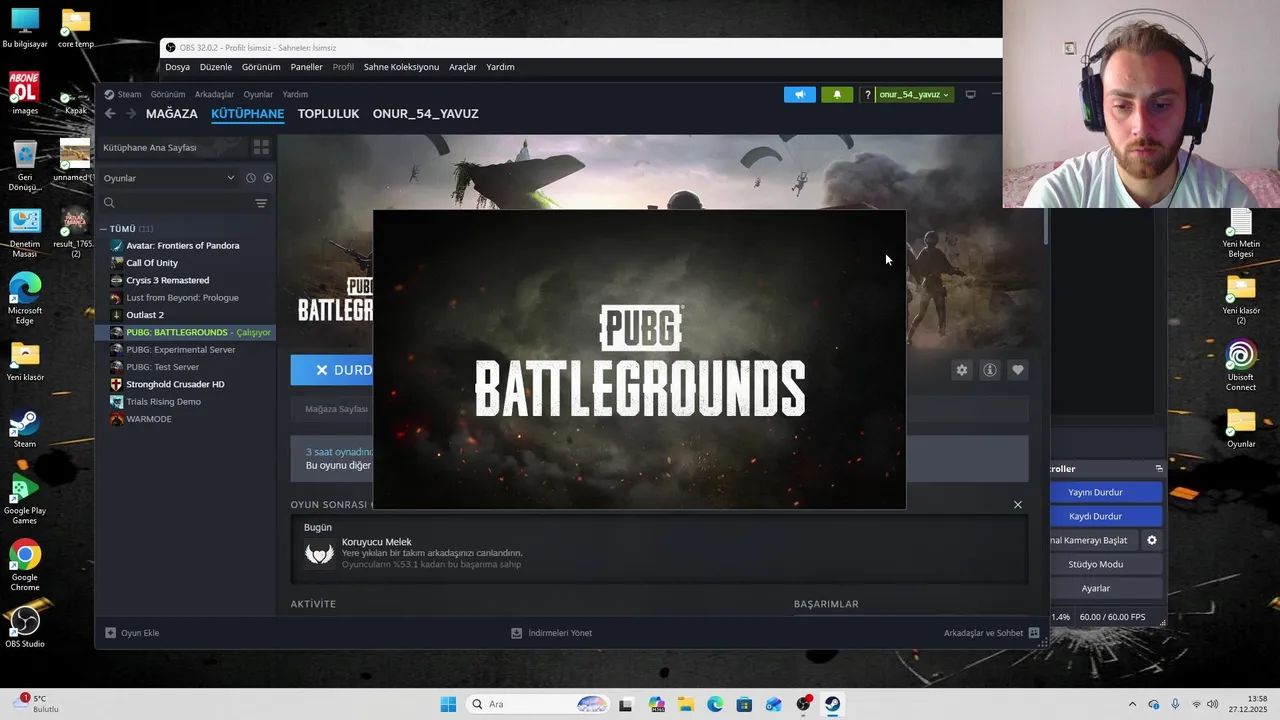The width and height of the screenshot is (1280, 720).
Task: Click the Steam help question mark icon
Action: [867, 94]
